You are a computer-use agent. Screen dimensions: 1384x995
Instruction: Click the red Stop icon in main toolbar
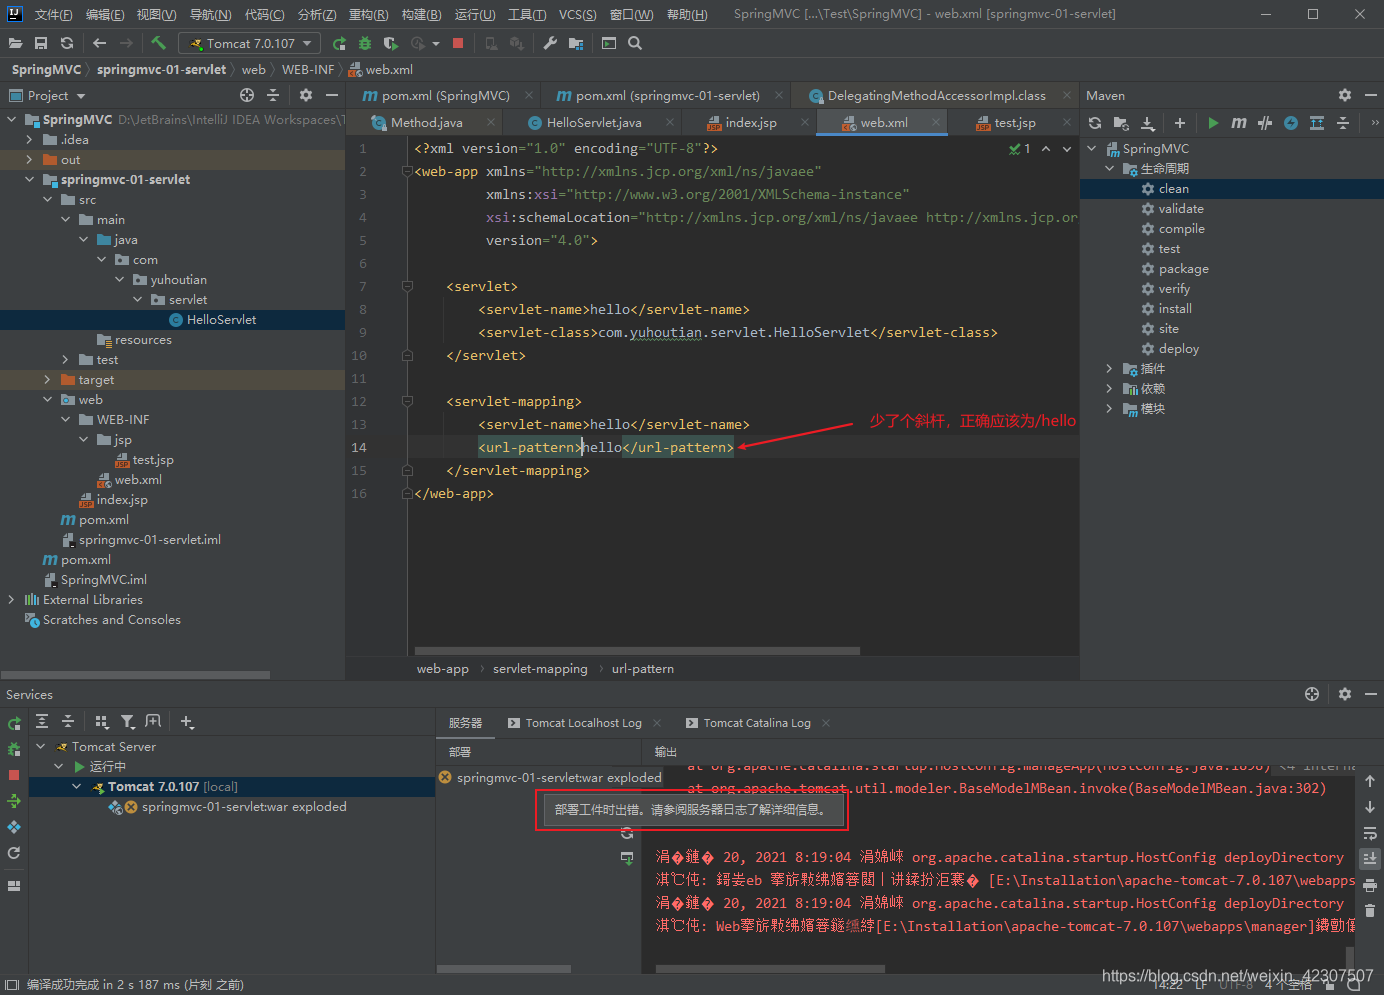pos(458,43)
